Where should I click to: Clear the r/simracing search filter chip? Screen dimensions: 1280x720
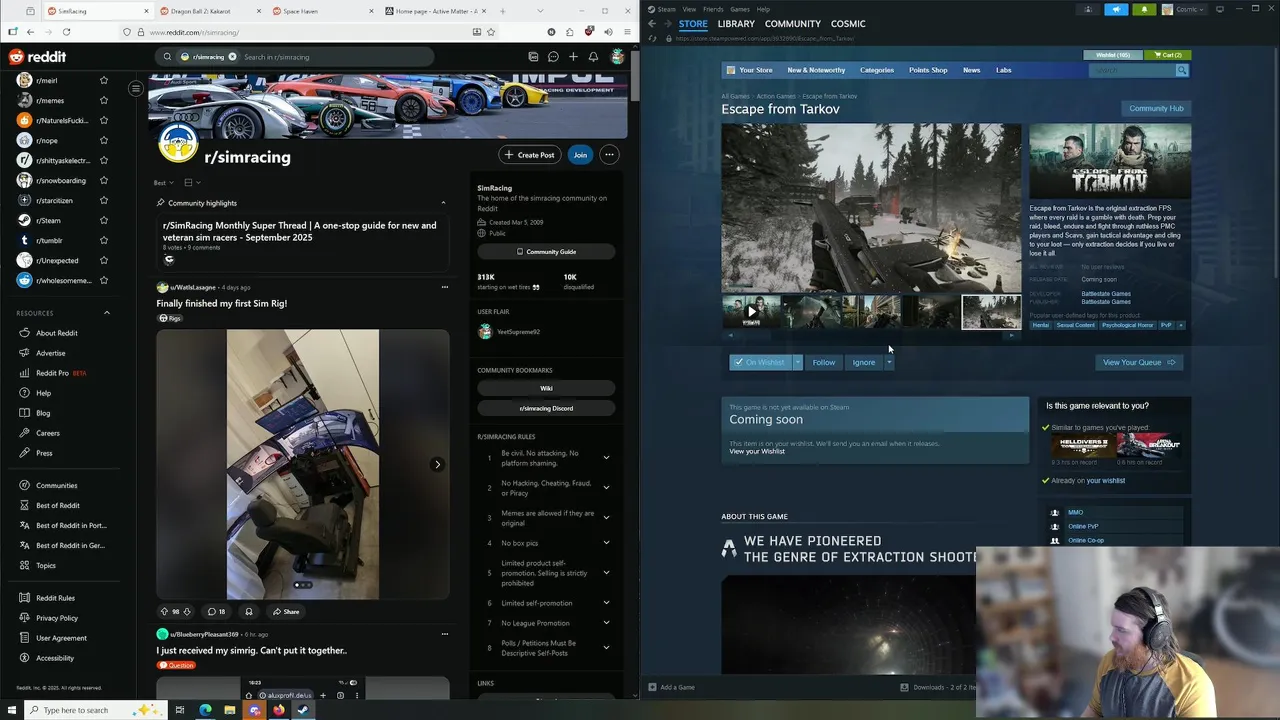click(x=232, y=57)
